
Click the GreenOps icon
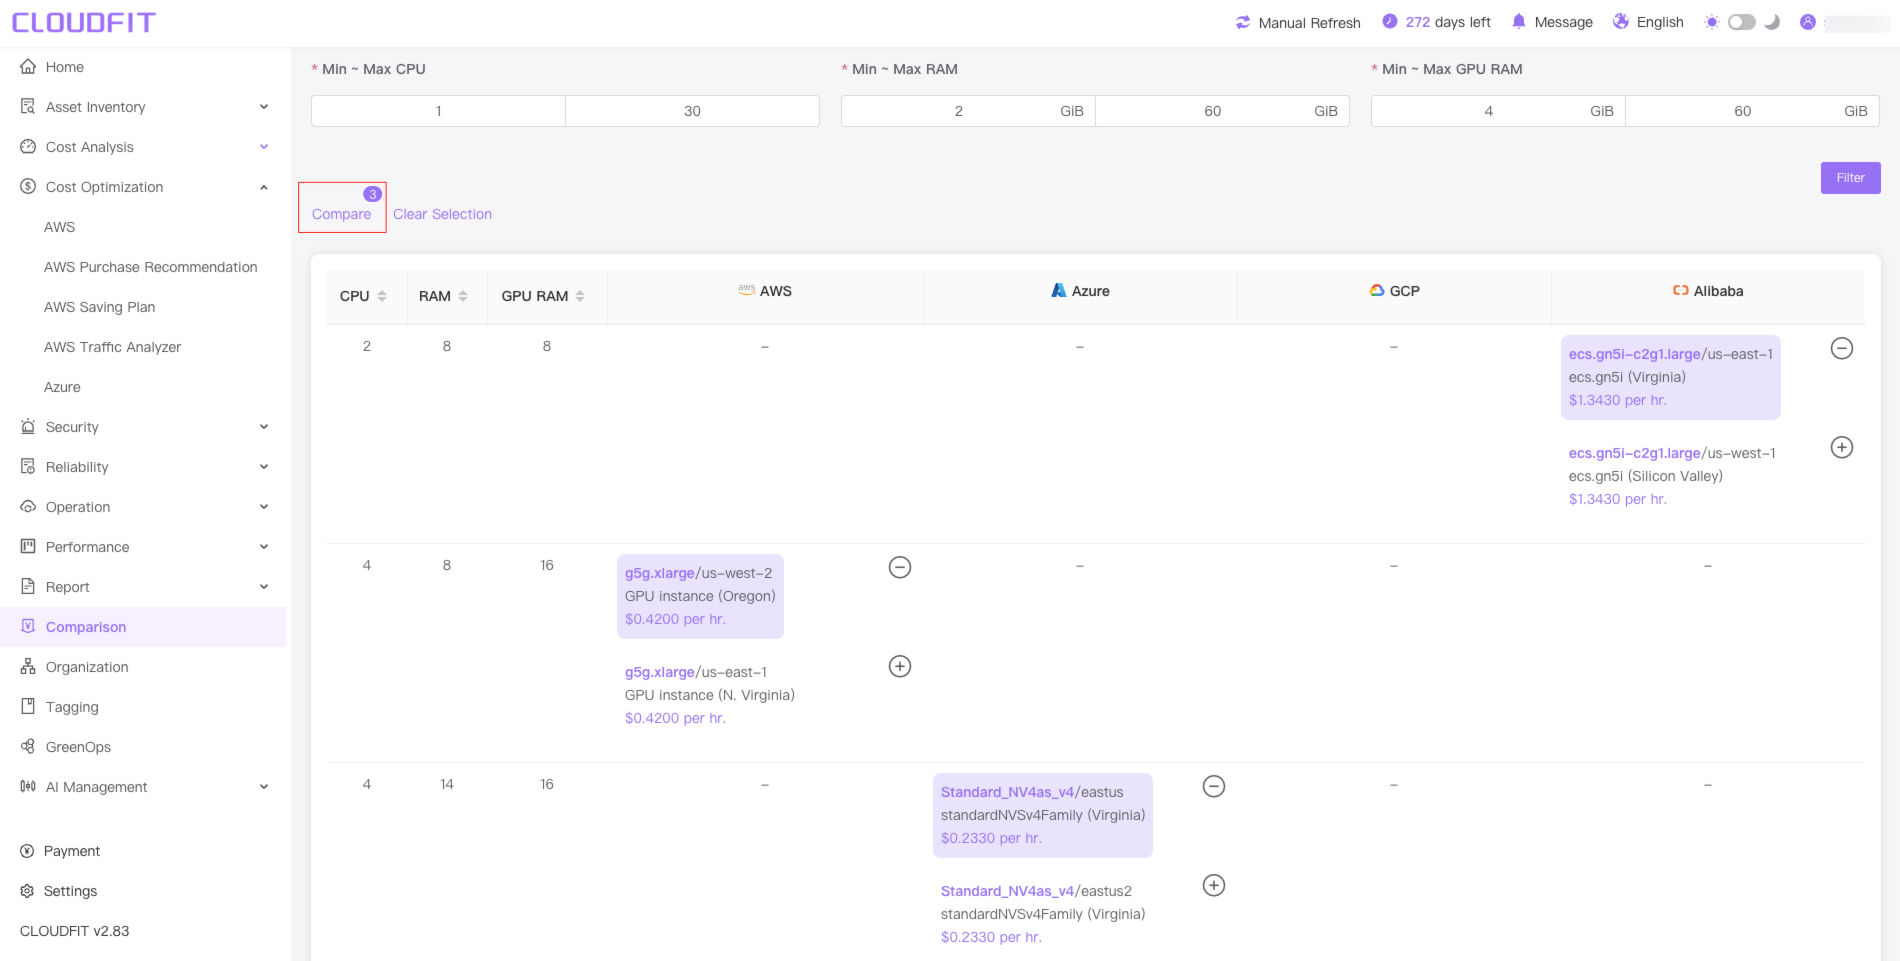tap(28, 746)
